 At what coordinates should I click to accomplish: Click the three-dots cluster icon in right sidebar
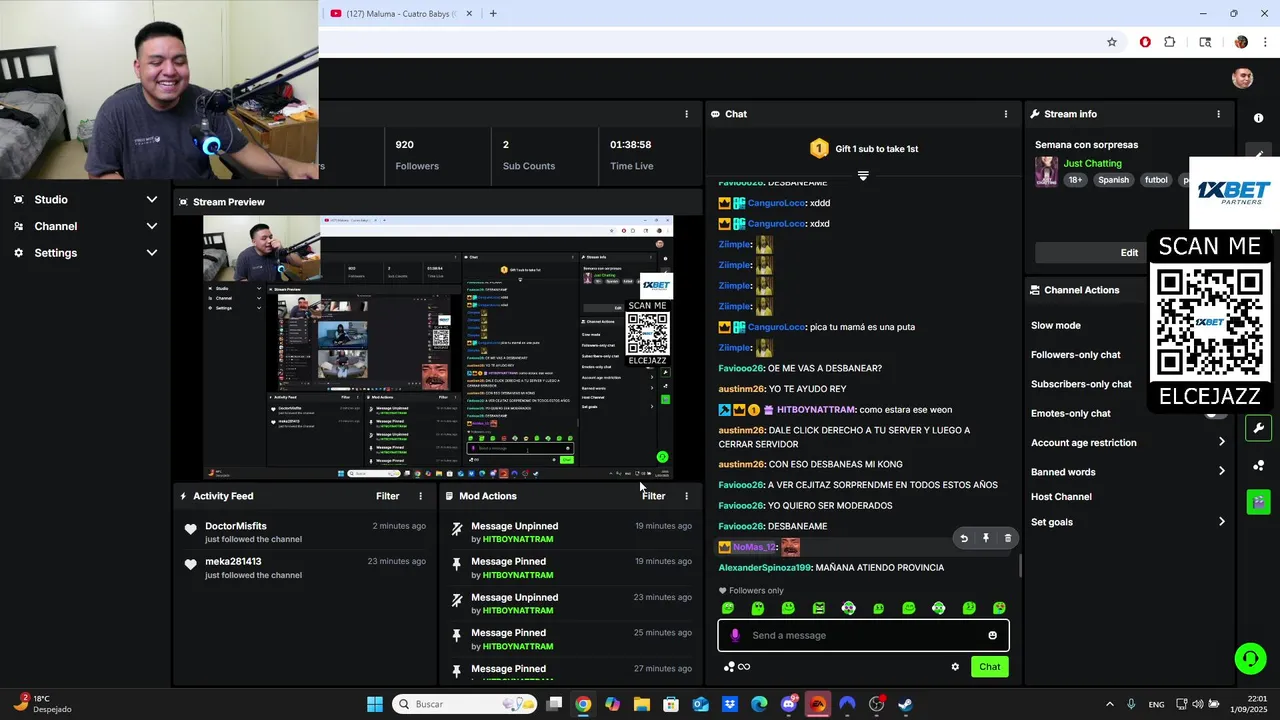[1258, 466]
